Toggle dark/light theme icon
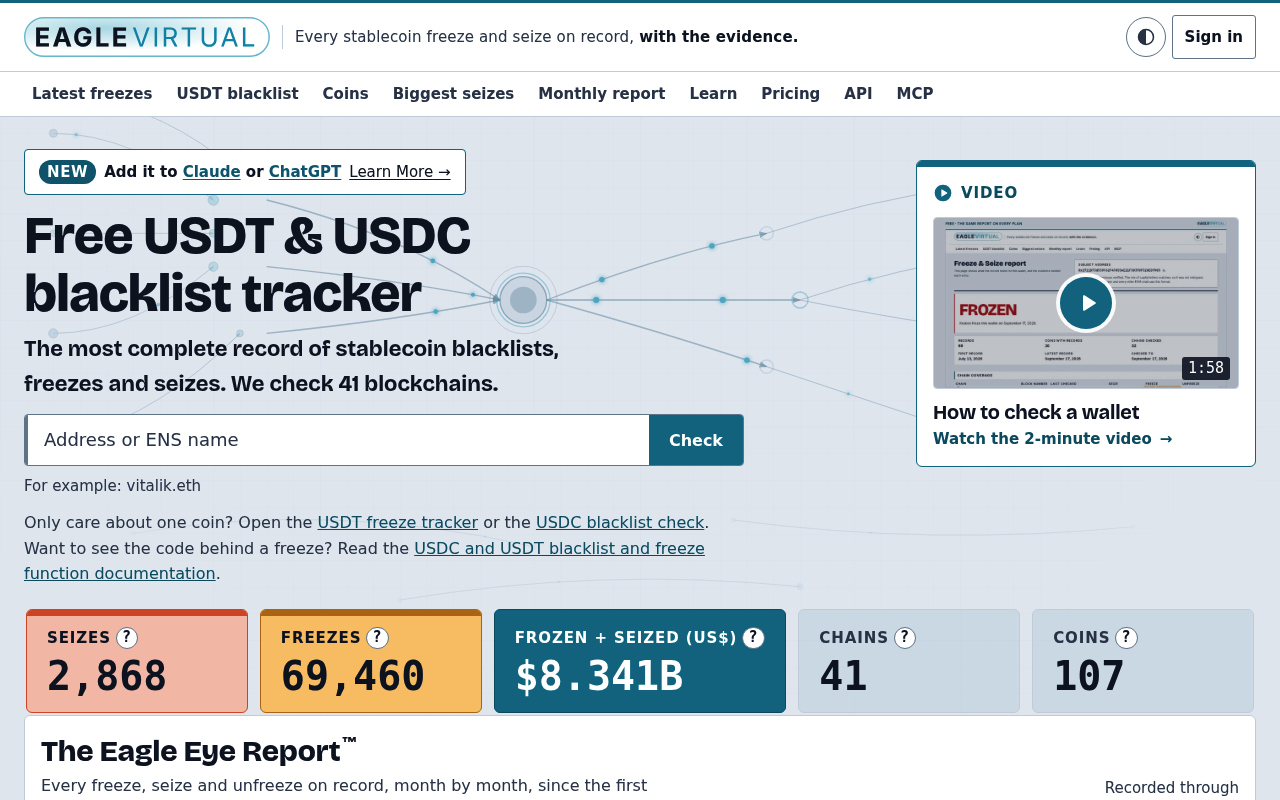 (1146, 37)
